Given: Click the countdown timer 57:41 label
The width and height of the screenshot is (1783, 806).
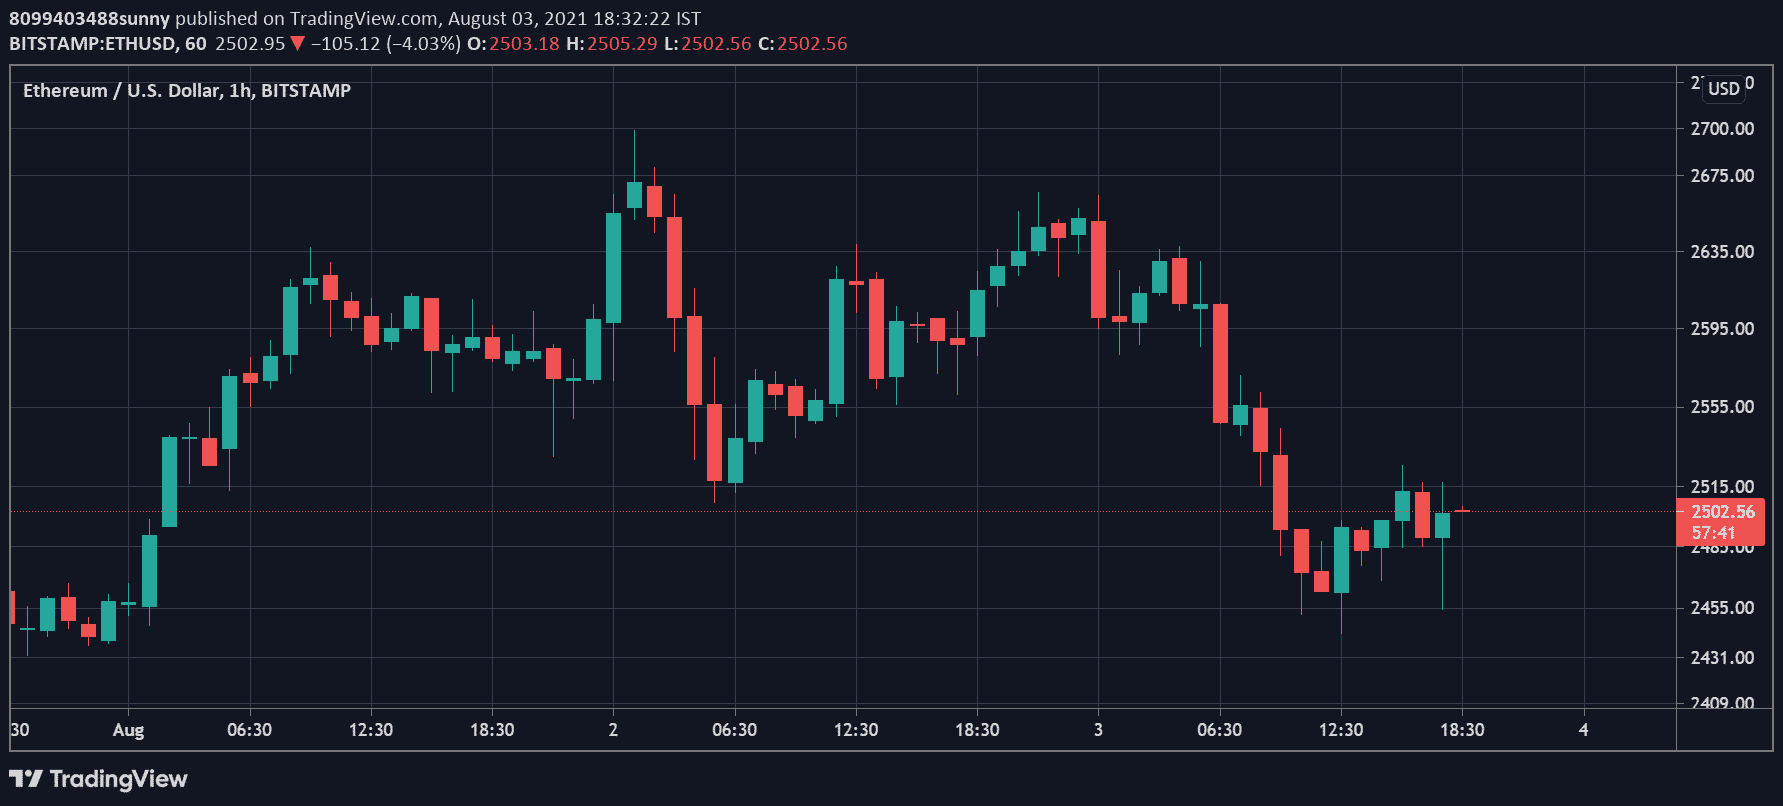Looking at the screenshot, I should pos(1714,533).
